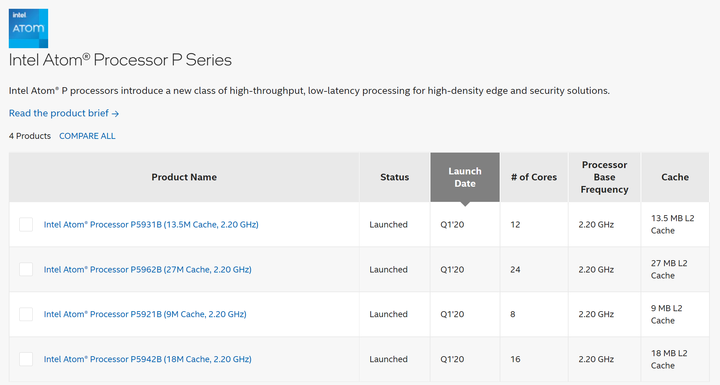Open Intel Atom Processor P5921B link
This screenshot has width=720, height=385.
click(145, 314)
